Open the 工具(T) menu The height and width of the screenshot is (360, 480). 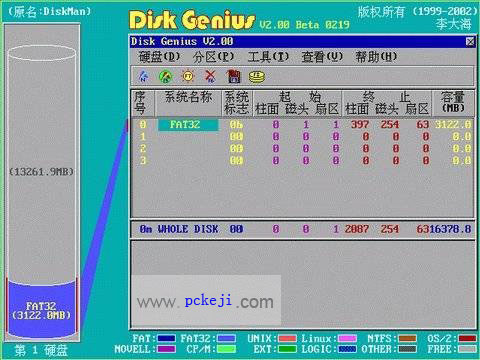(x=268, y=57)
